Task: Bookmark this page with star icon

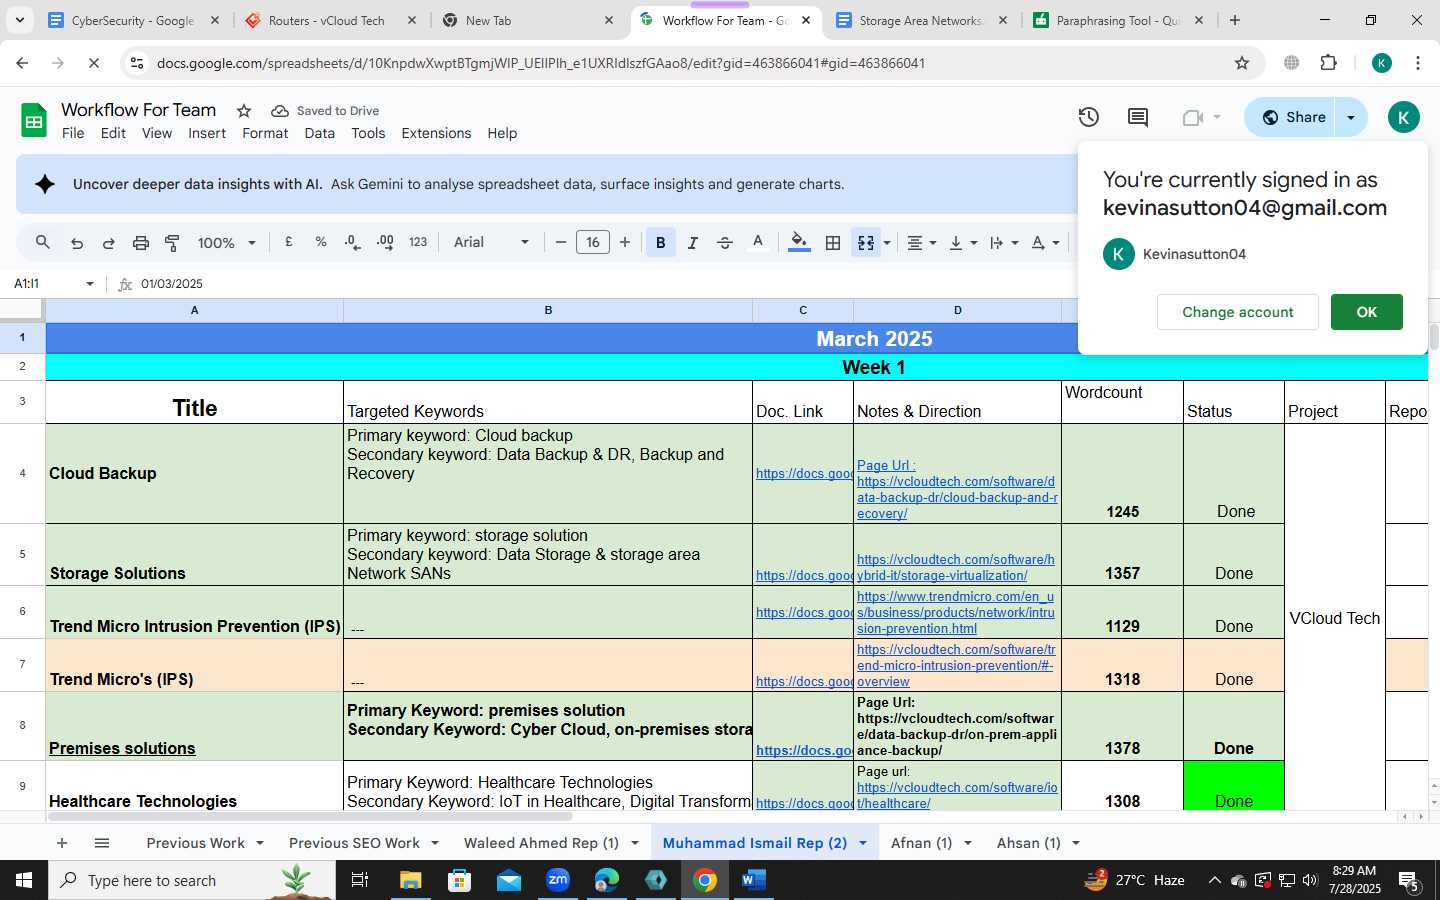Action: [x=1242, y=63]
